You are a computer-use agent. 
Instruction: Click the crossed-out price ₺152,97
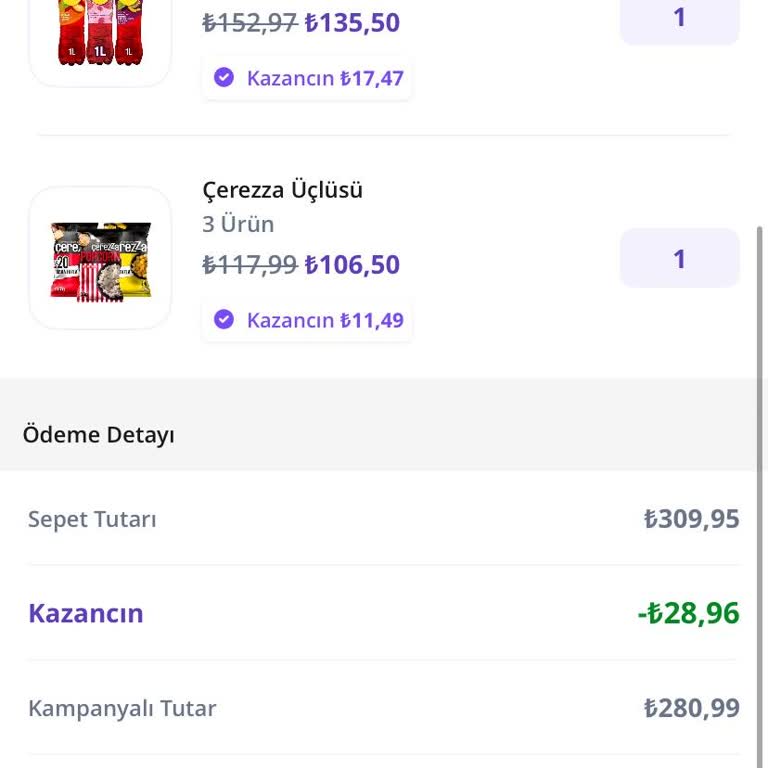click(250, 23)
